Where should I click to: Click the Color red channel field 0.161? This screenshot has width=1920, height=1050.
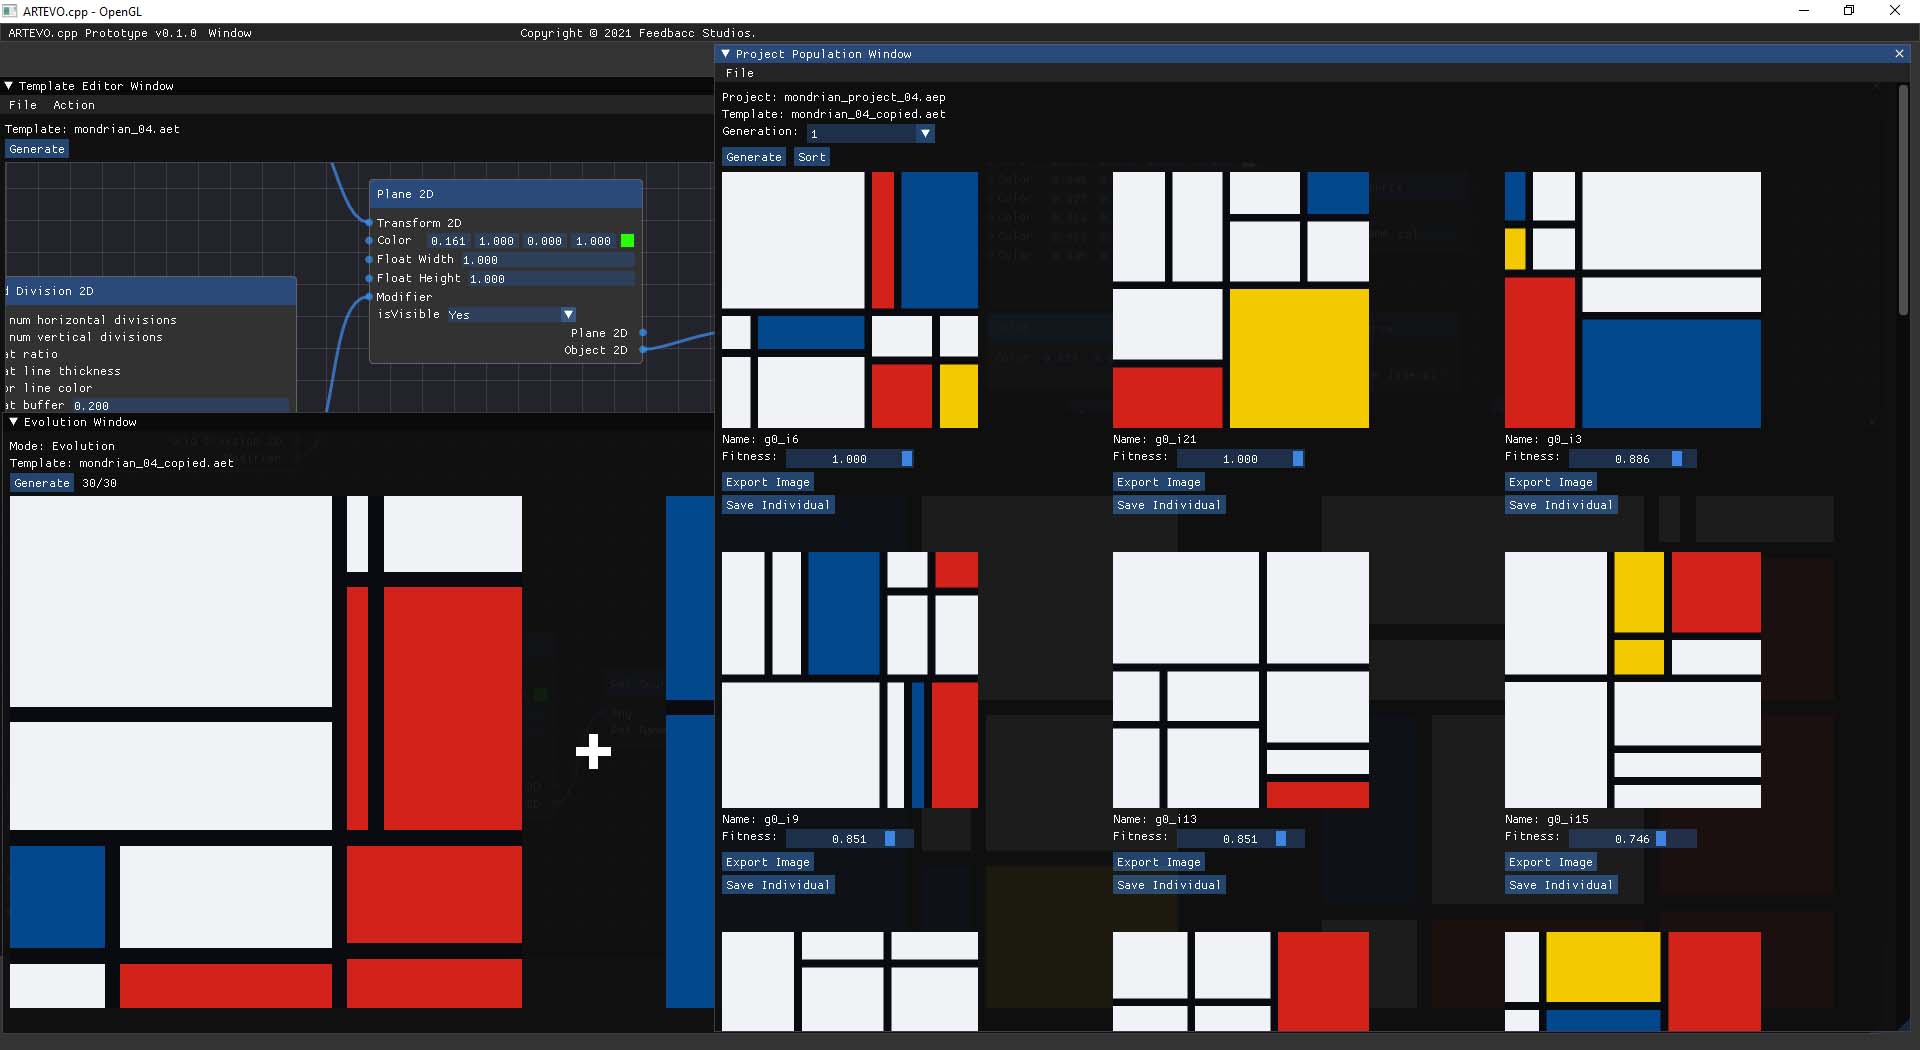pyautogui.click(x=448, y=241)
